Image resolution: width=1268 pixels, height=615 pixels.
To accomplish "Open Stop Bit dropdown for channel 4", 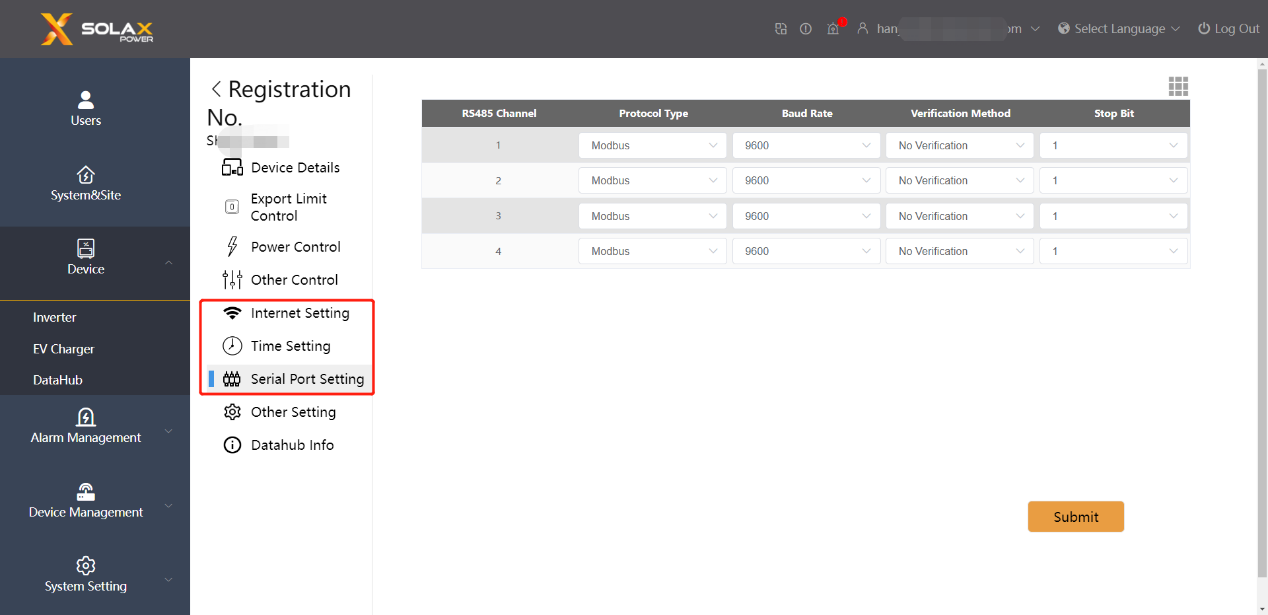I will coord(1113,252).
